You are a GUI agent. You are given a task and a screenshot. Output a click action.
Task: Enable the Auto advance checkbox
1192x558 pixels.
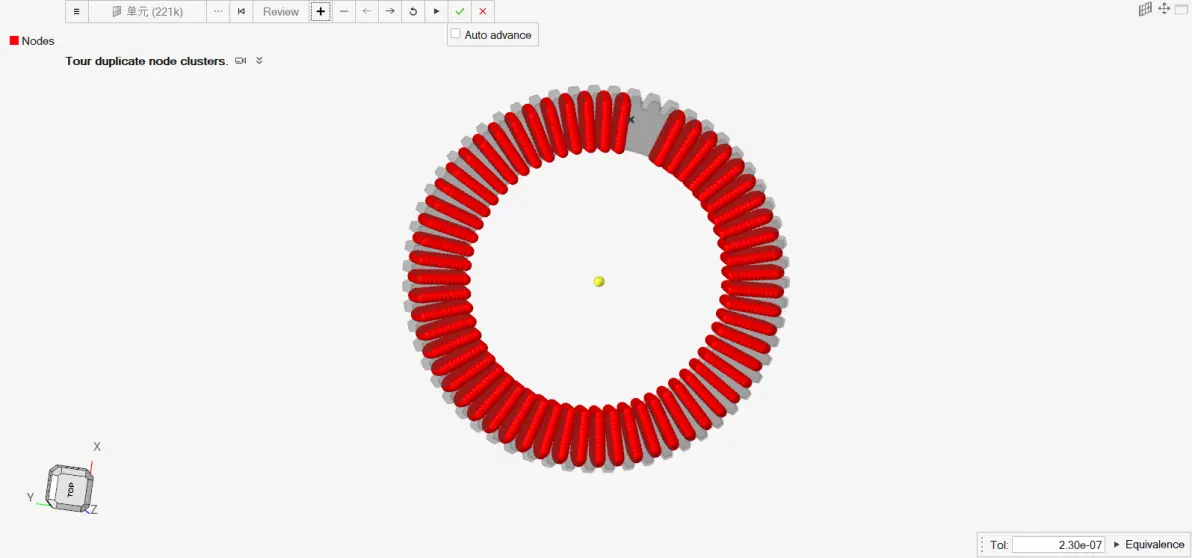point(455,34)
